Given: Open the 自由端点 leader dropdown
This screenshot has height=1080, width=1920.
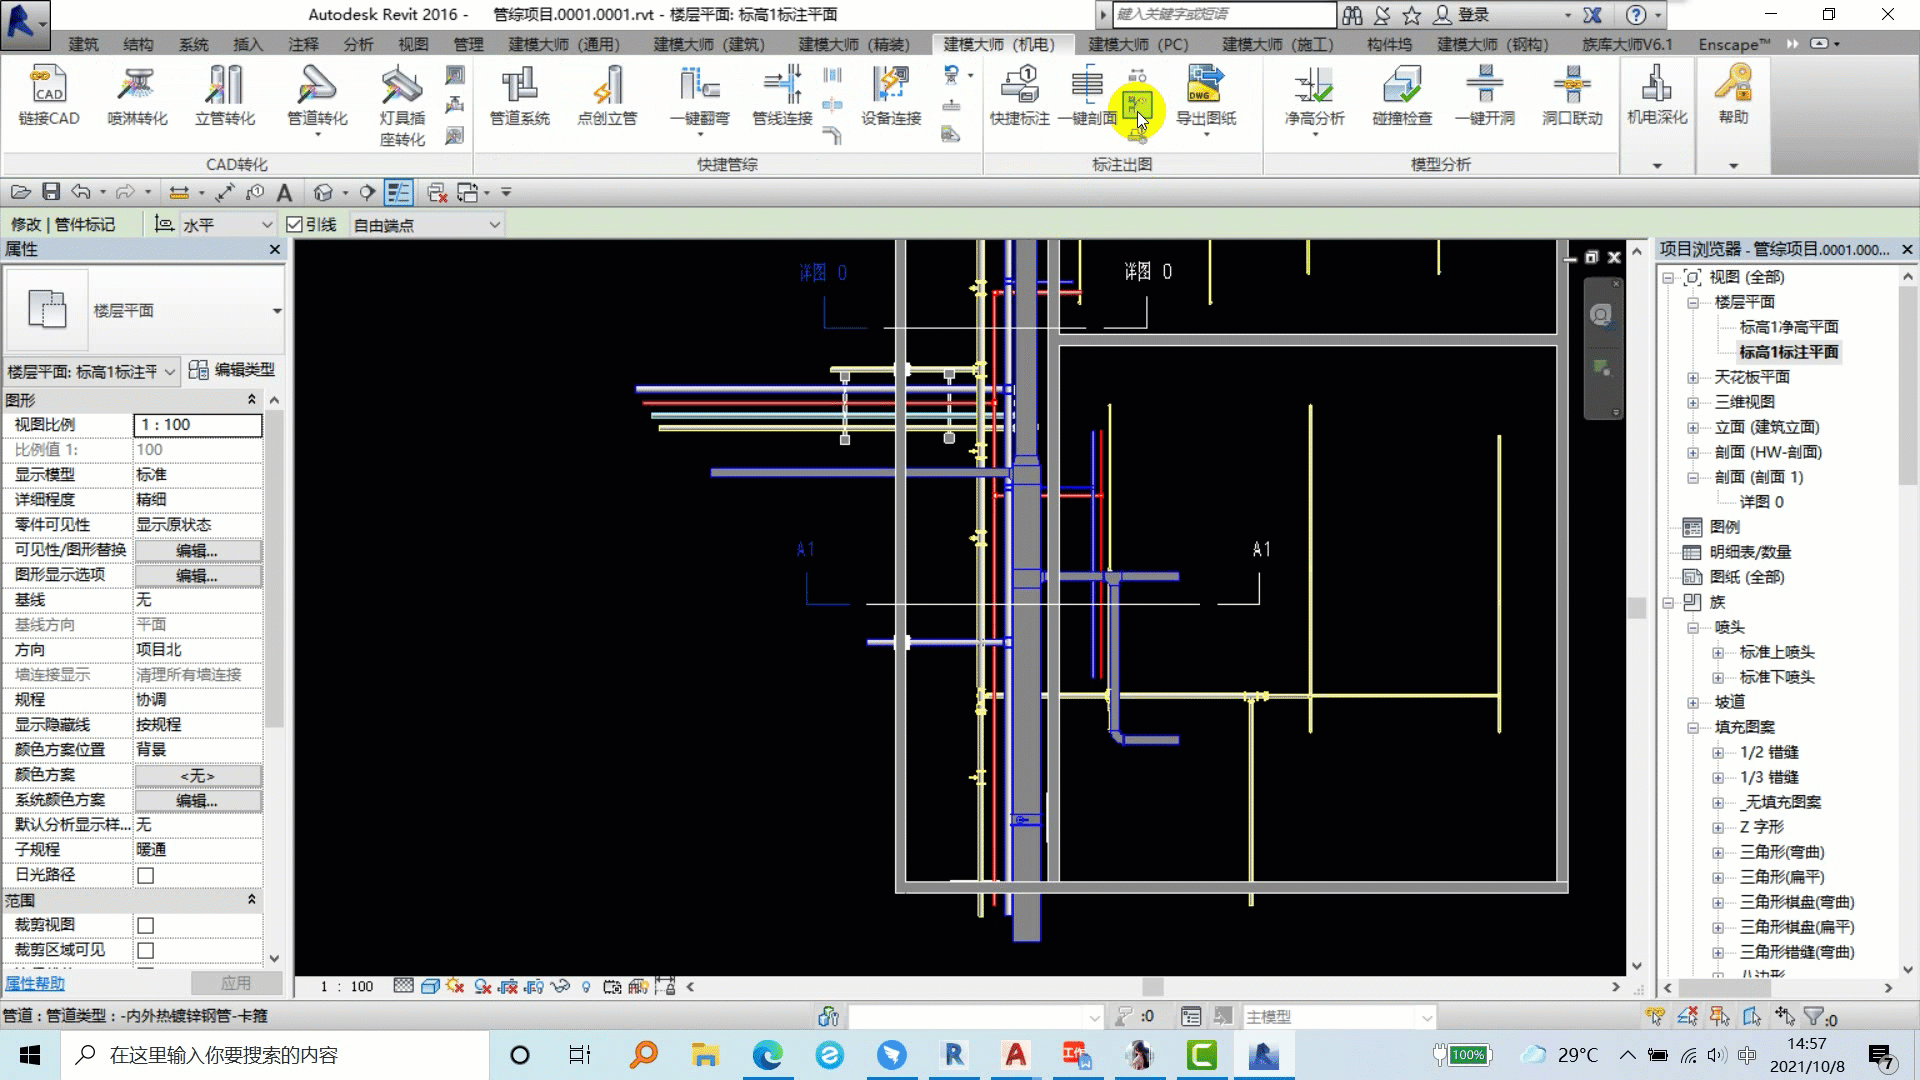Looking at the screenshot, I should pos(426,225).
